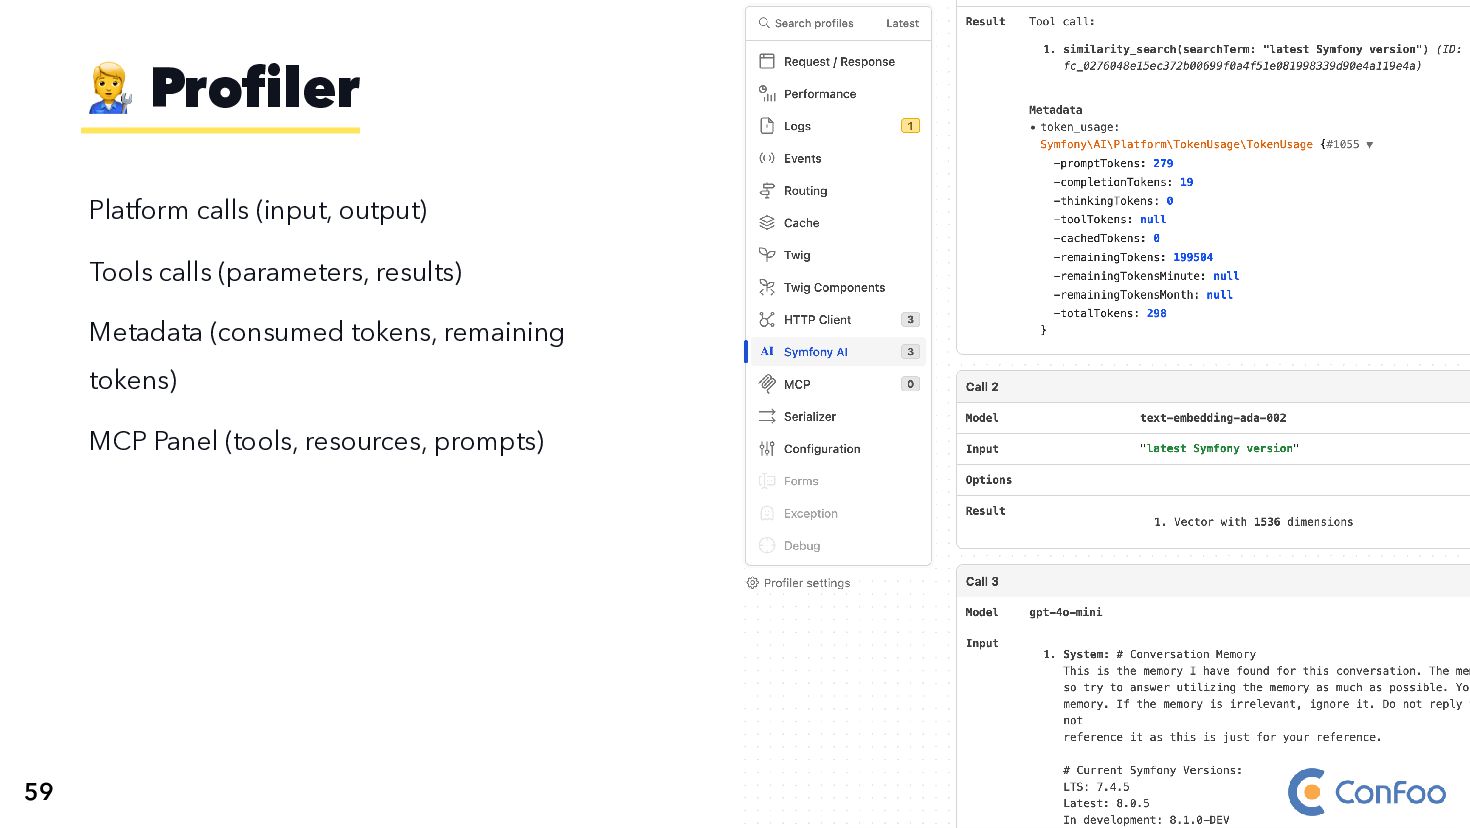1470x828 pixels.
Task: Select the Symfony AI panel
Action: pos(838,351)
